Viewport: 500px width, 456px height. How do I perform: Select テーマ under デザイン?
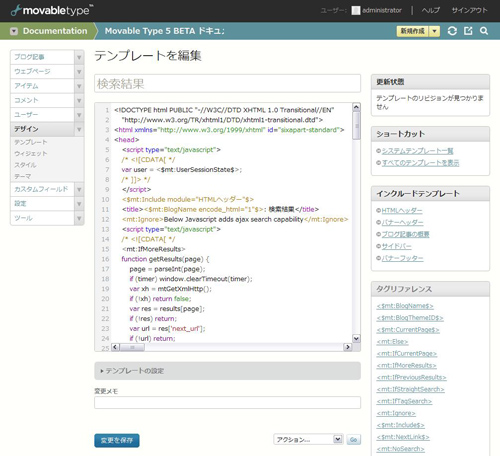(x=23, y=176)
